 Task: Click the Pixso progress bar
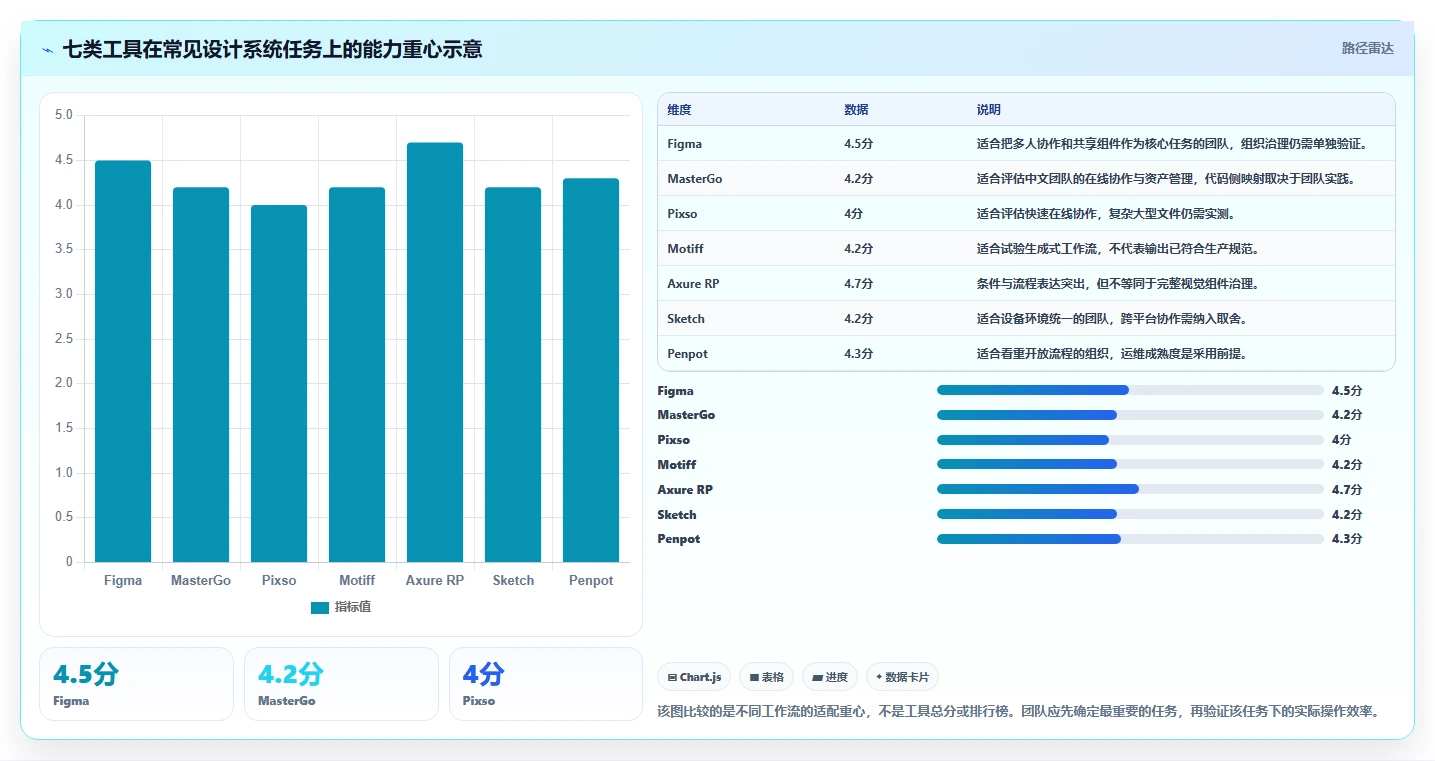click(x=1130, y=440)
